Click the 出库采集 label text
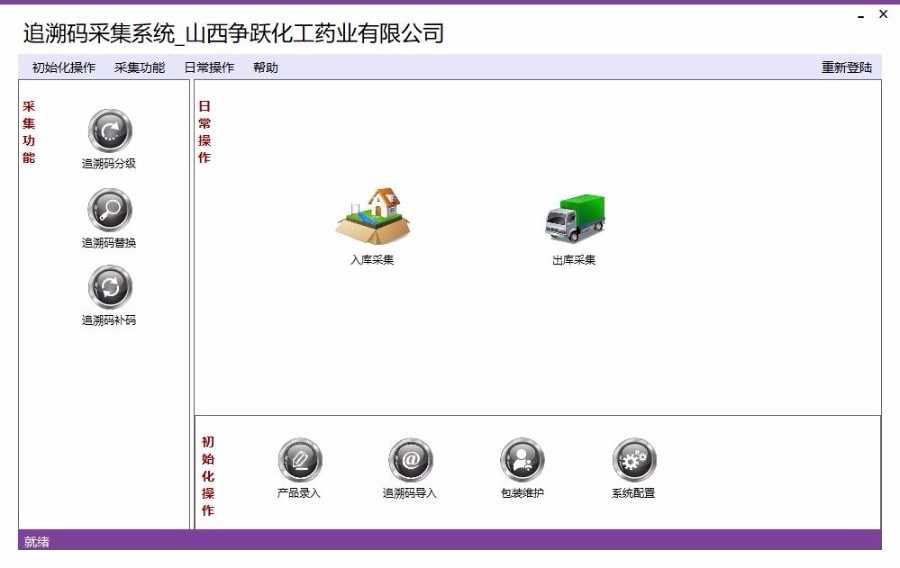Viewport: 900px width, 568px height. click(x=574, y=260)
